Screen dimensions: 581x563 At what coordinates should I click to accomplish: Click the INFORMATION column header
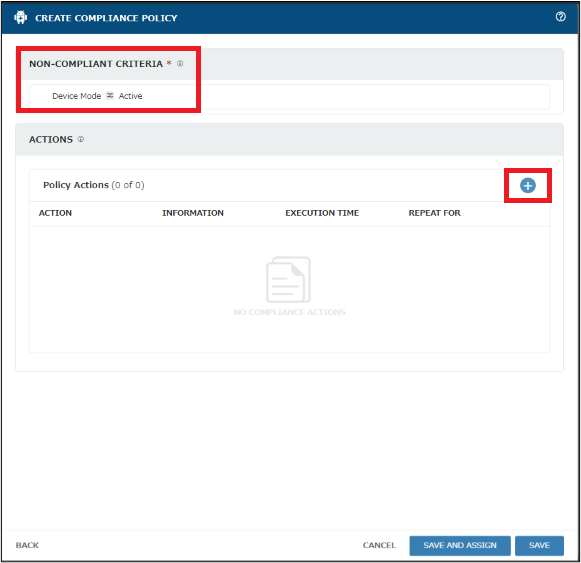click(193, 213)
